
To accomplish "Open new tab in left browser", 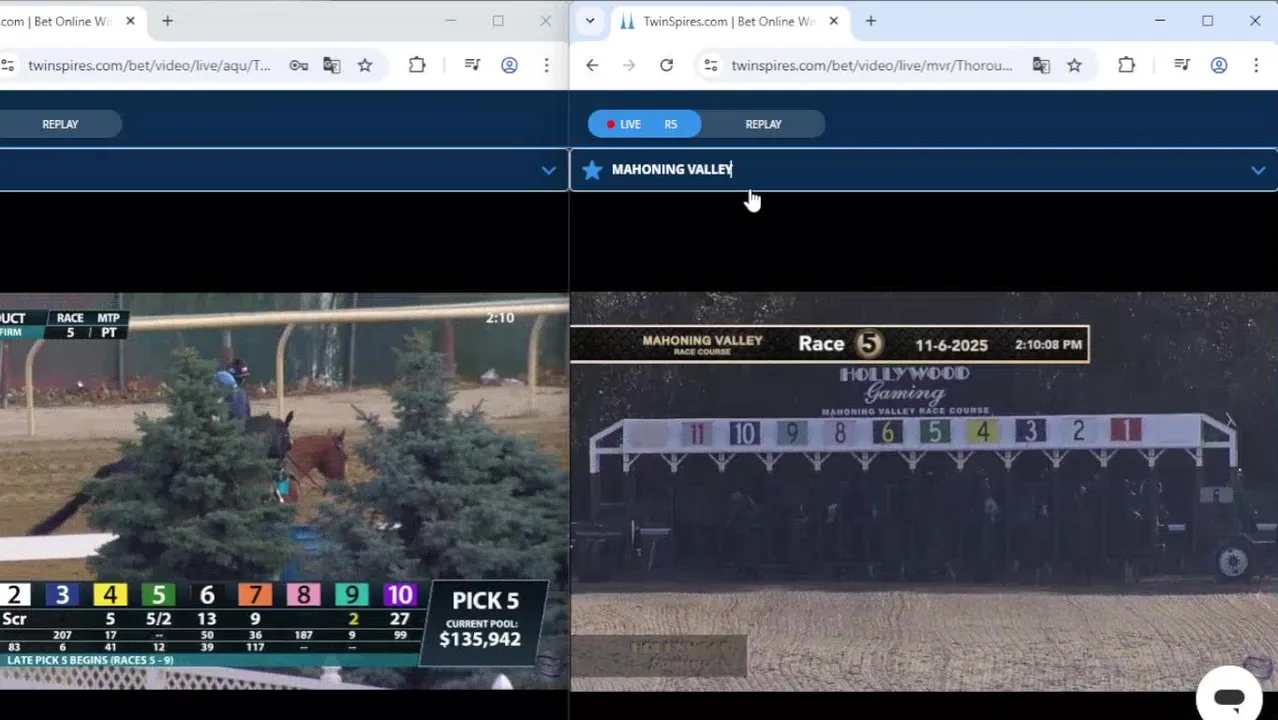I will pyautogui.click(x=167, y=21).
